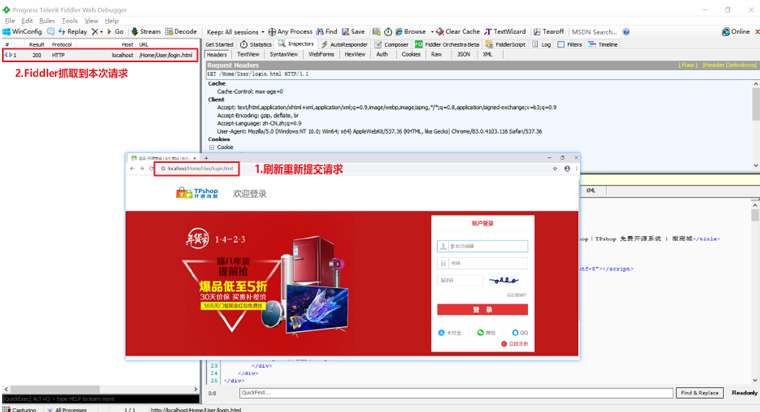Switch to the Log tab
Image resolution: width=760 pixels, height=412 pixels.
541,45
